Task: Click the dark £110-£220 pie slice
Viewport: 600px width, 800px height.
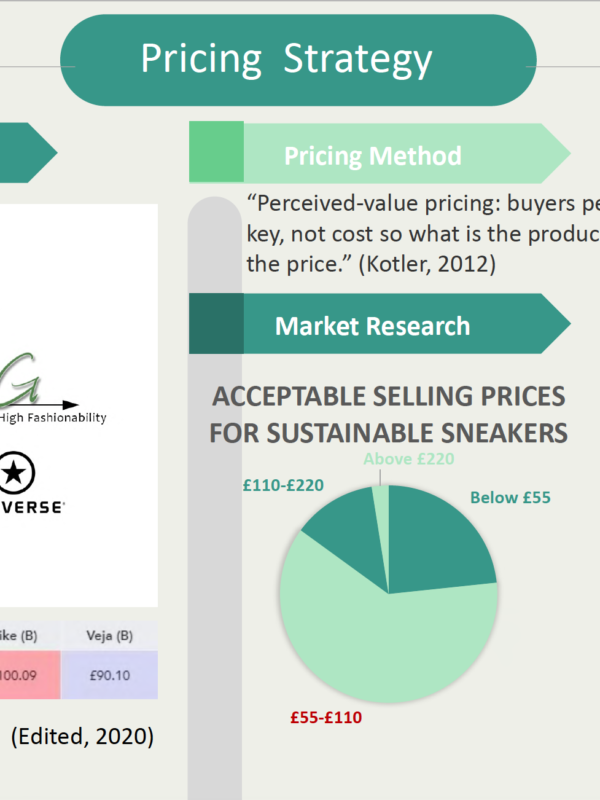Action: 349,528
